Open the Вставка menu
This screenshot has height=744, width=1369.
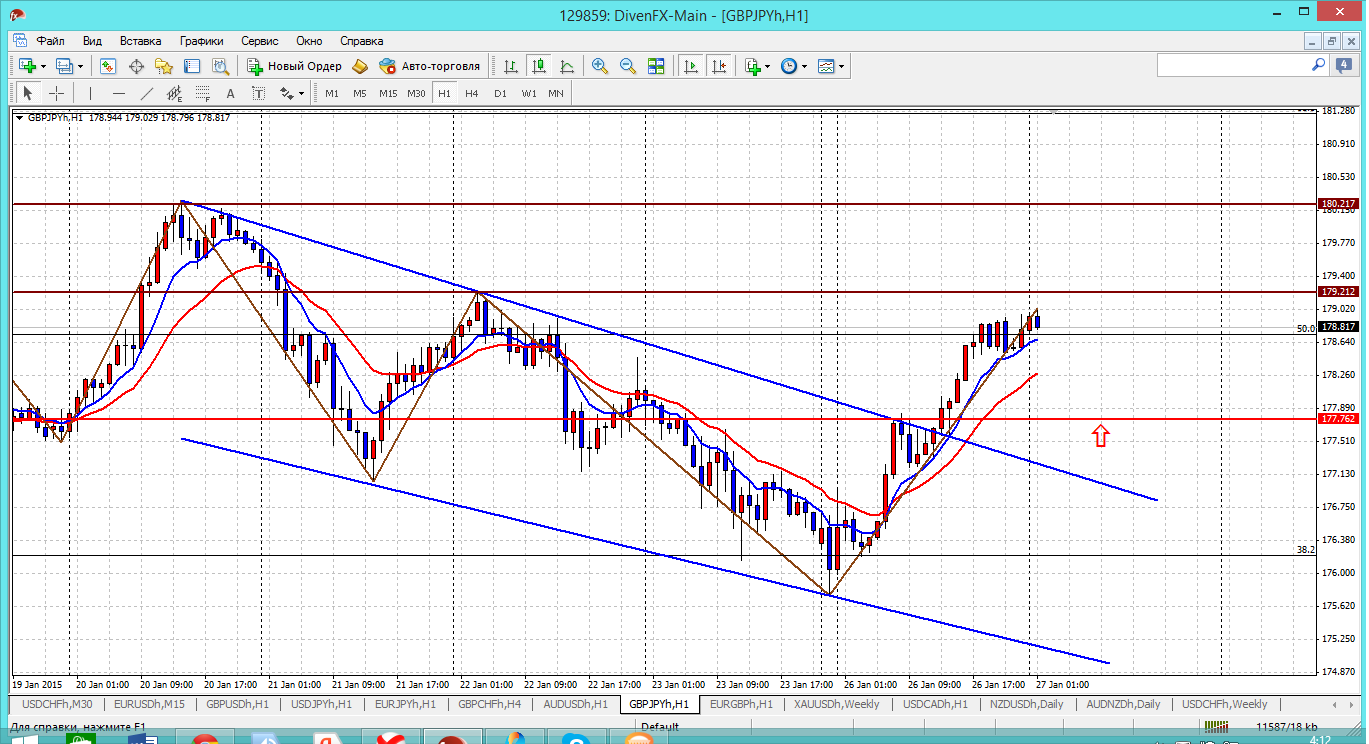(x=140, y=41)
